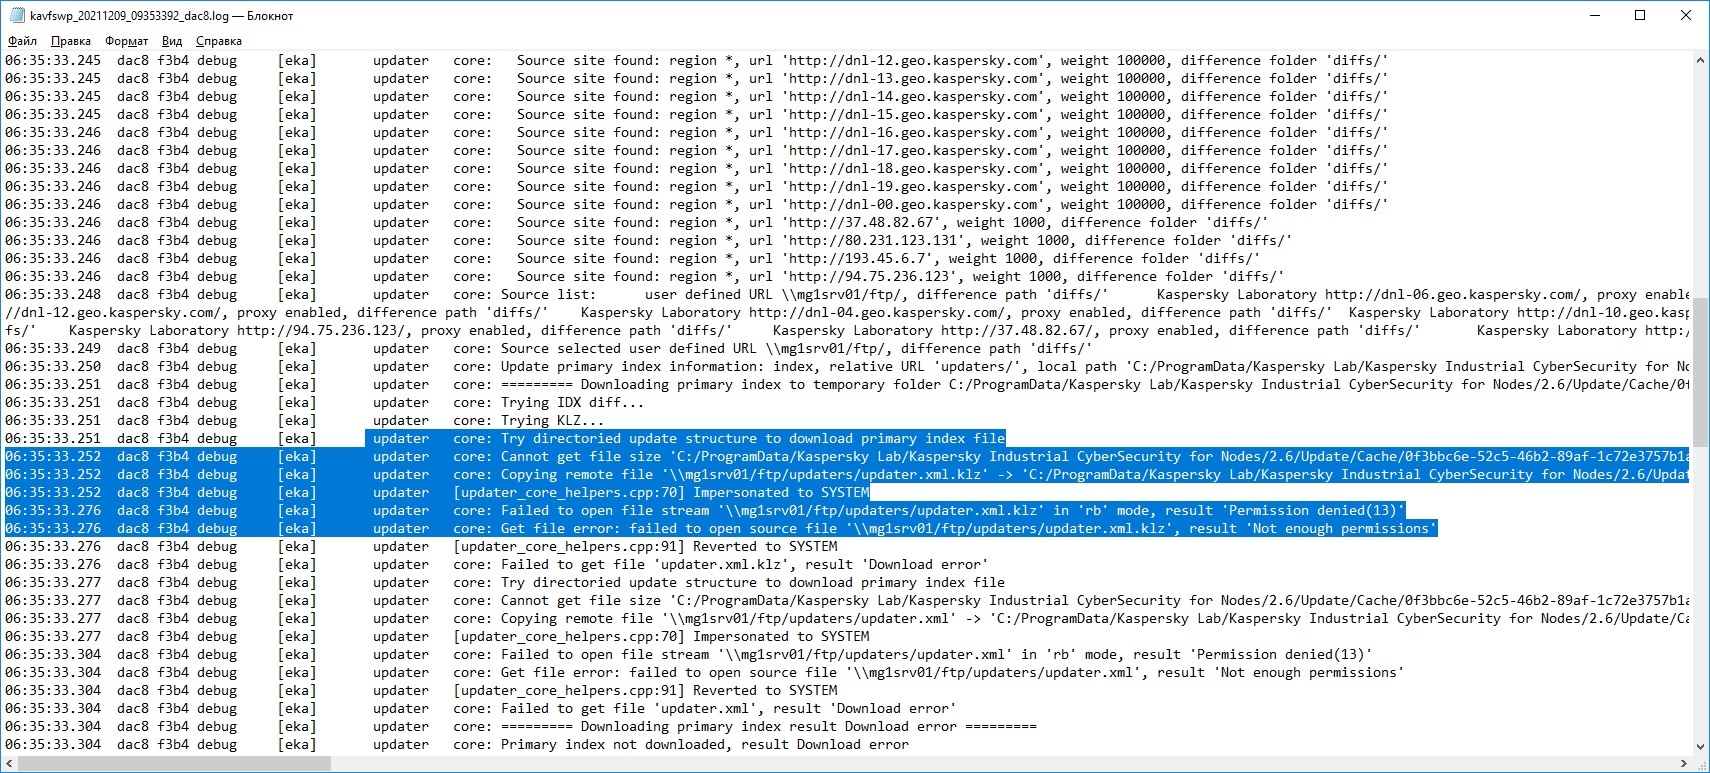Click the highlighted 'Copying remote file' updater.xml.klz line
The image size is (1710, 773).
[847, 475]
